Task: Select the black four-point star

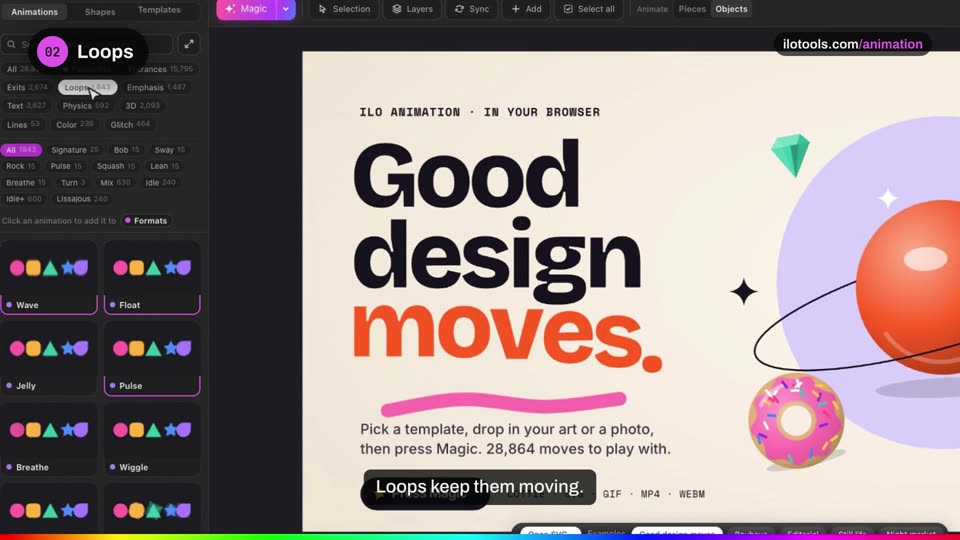Action: coord(744,291)
